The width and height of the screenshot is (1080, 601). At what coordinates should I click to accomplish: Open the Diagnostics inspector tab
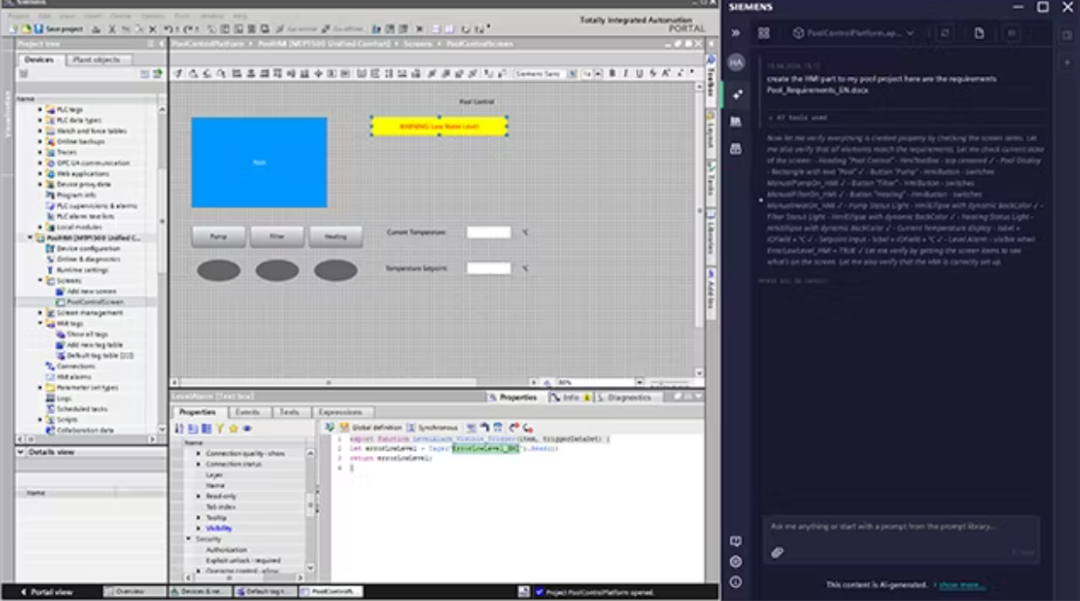pyautogui.click(x=624, y=397)
